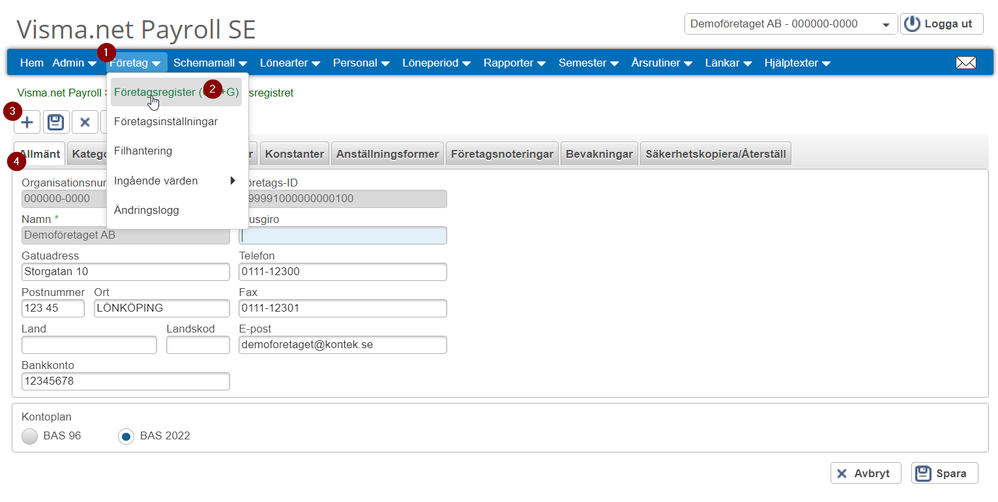Click the empty Land input field

click(89, 345)
